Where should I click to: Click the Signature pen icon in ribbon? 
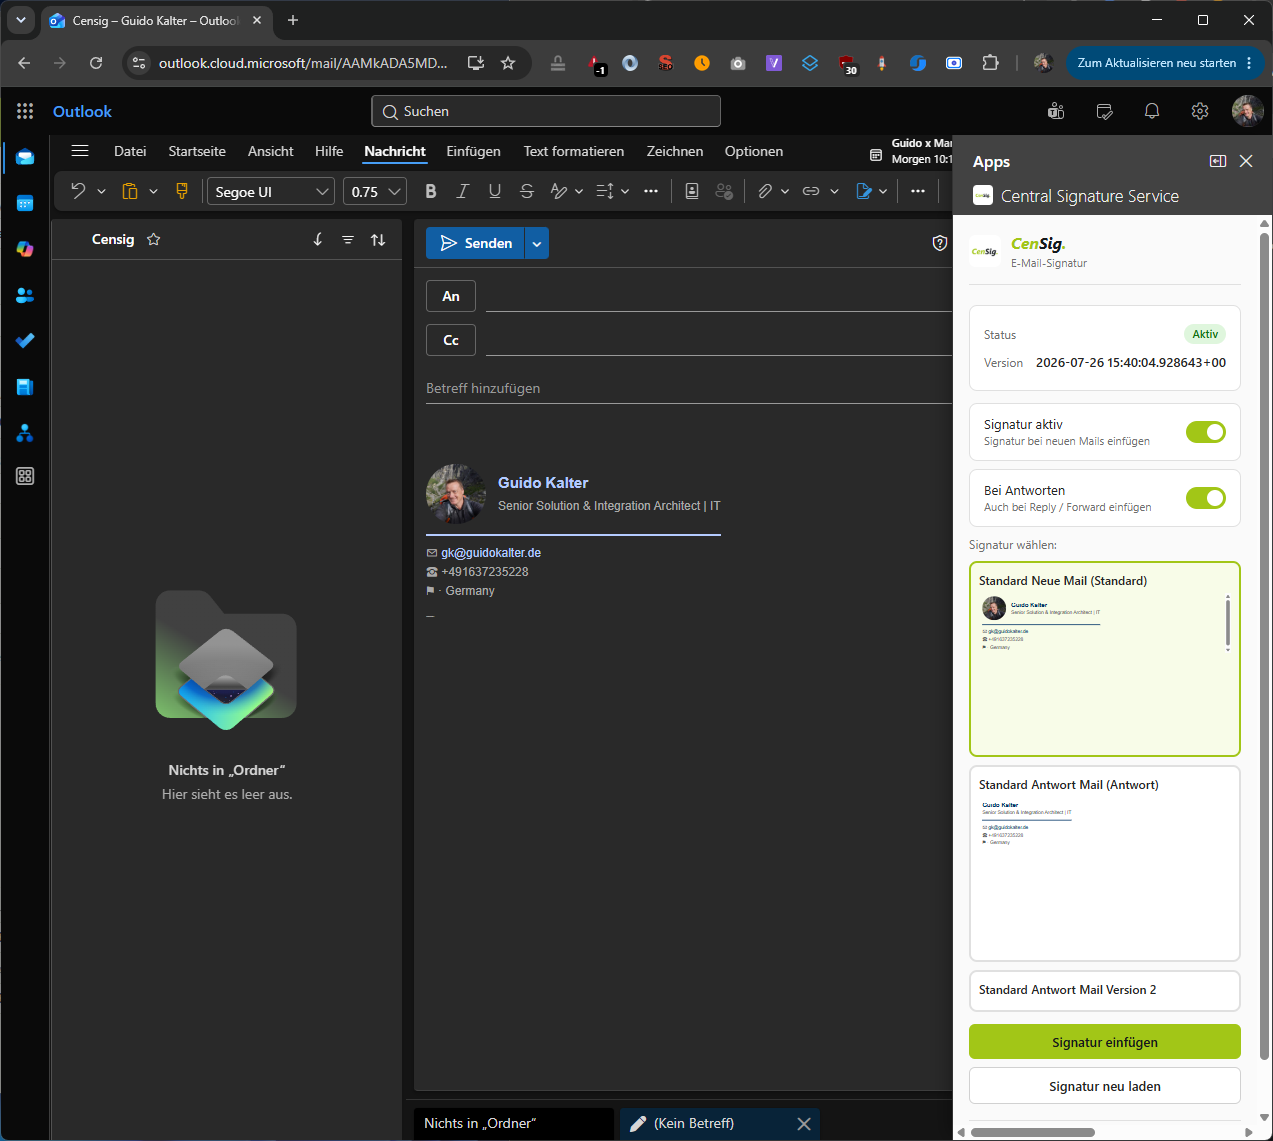[864, 191]
